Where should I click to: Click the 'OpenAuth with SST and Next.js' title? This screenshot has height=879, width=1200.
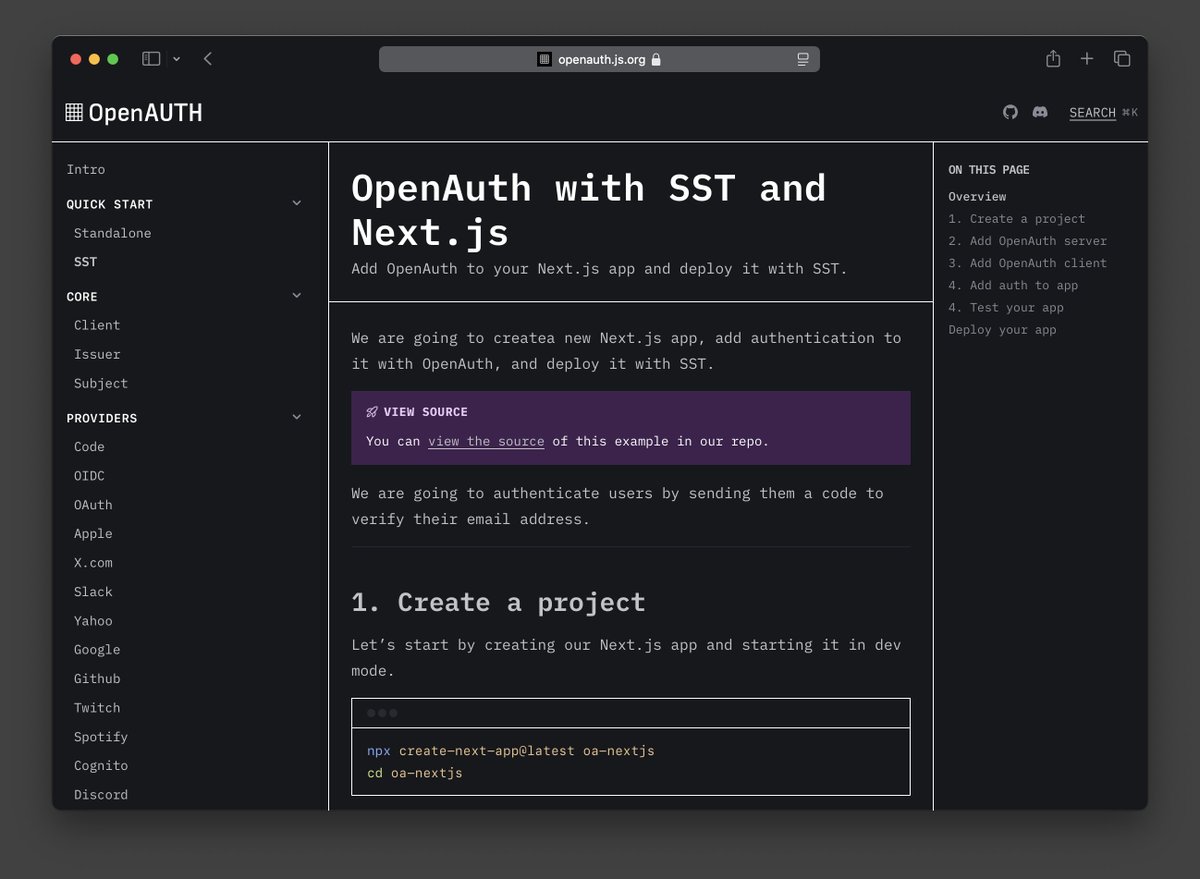point(589,210)
